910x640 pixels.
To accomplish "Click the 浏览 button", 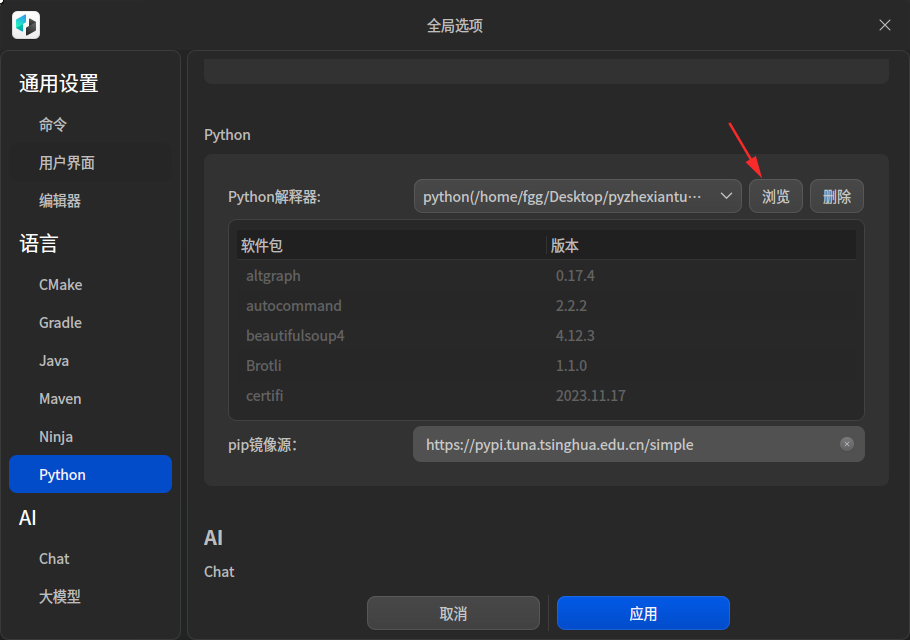I will 775,196.
